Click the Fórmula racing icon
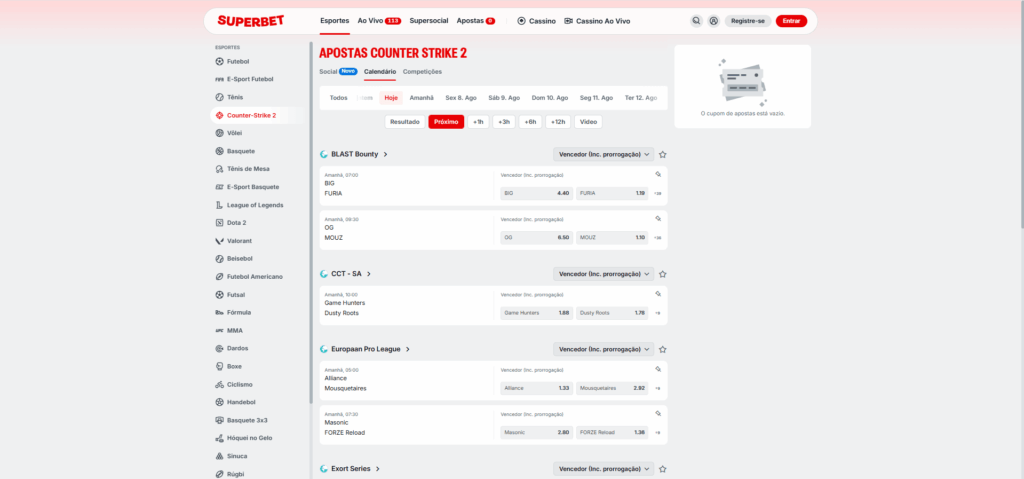Screen dimensions: 1024x479 point(219,312)
